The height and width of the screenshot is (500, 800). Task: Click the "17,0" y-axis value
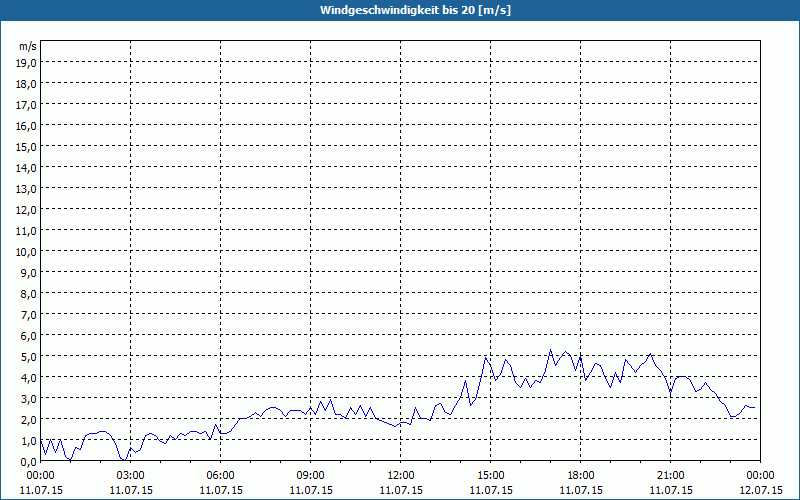tap(27, 105)
